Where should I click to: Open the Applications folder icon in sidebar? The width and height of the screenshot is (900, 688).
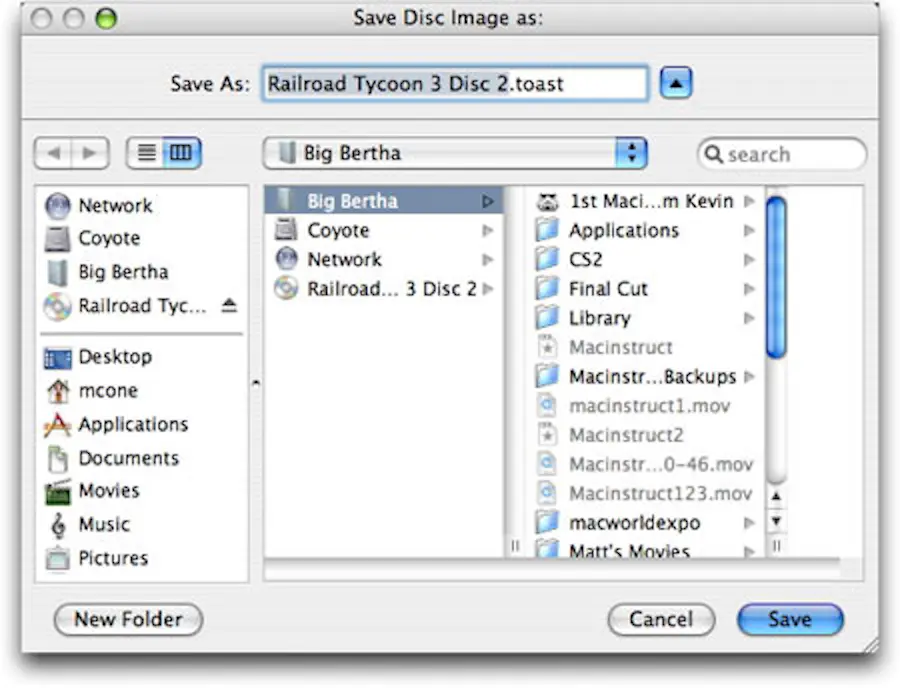click(58, 424)
